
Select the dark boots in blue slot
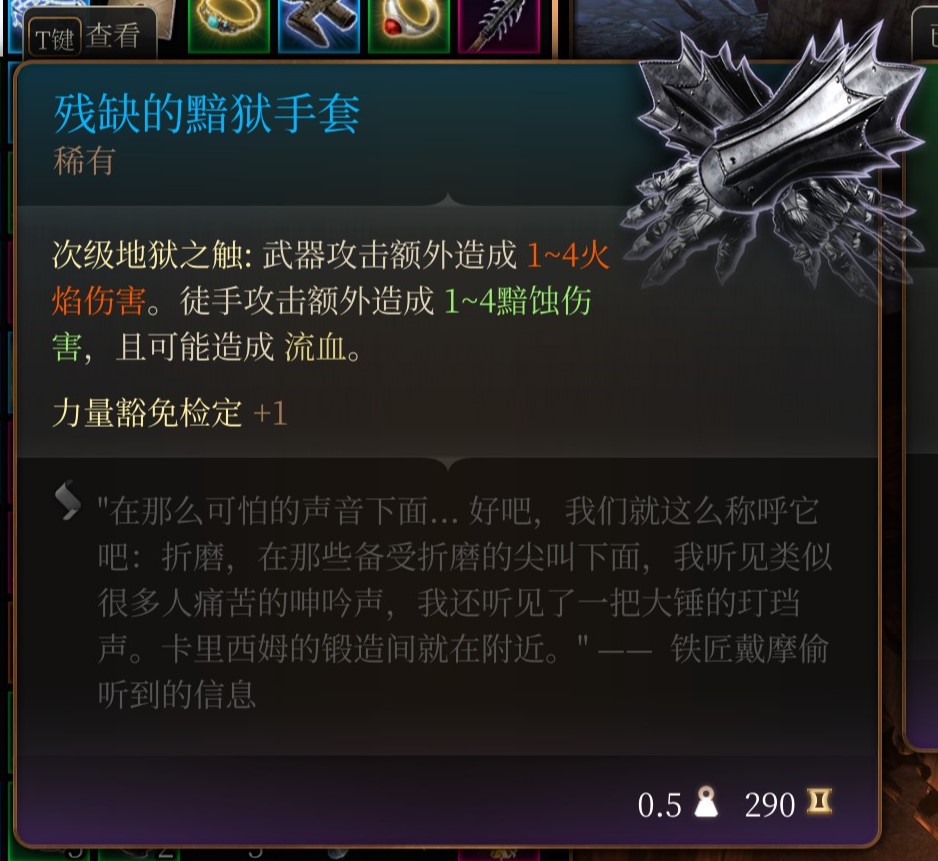[318, 25]
